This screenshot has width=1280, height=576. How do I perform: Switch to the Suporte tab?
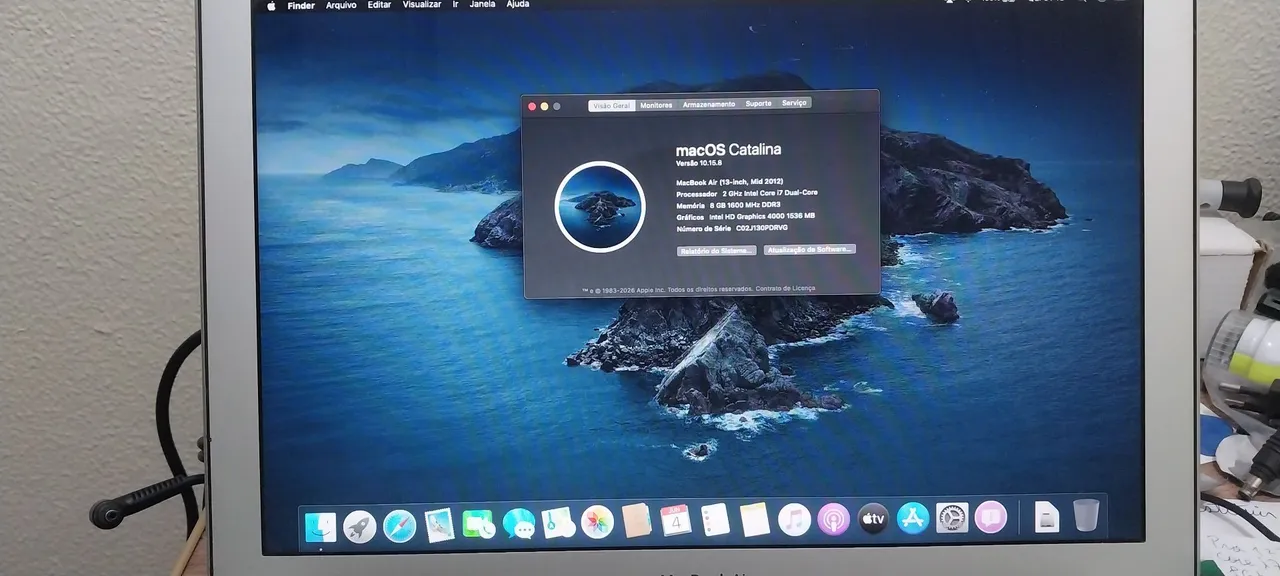point(758,103)
